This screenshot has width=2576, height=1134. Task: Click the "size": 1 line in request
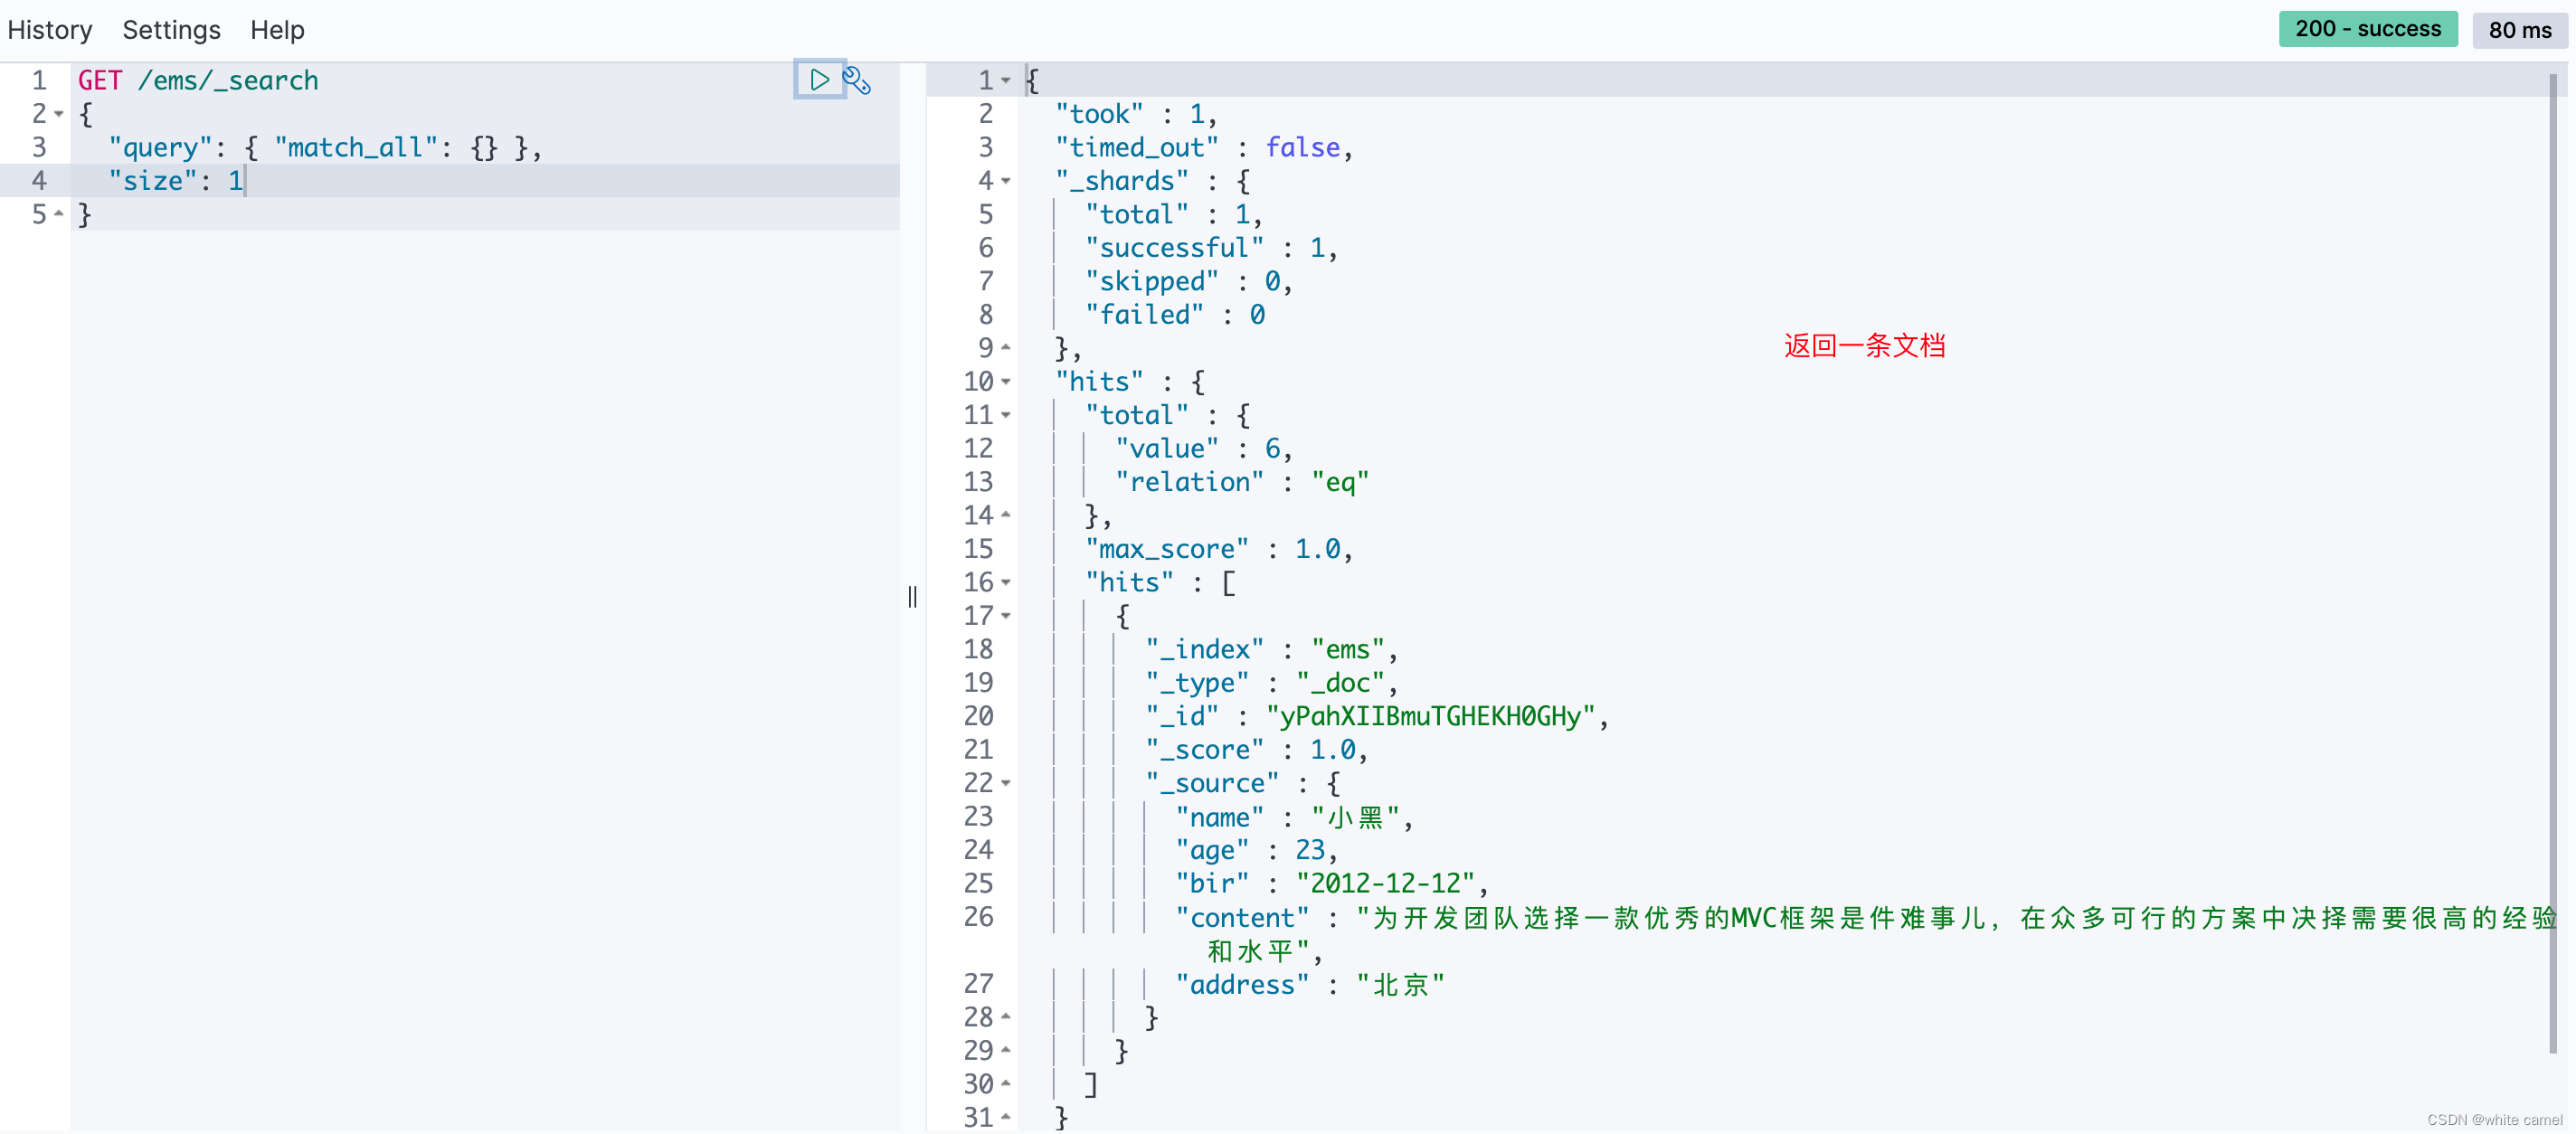click(176, 181)
